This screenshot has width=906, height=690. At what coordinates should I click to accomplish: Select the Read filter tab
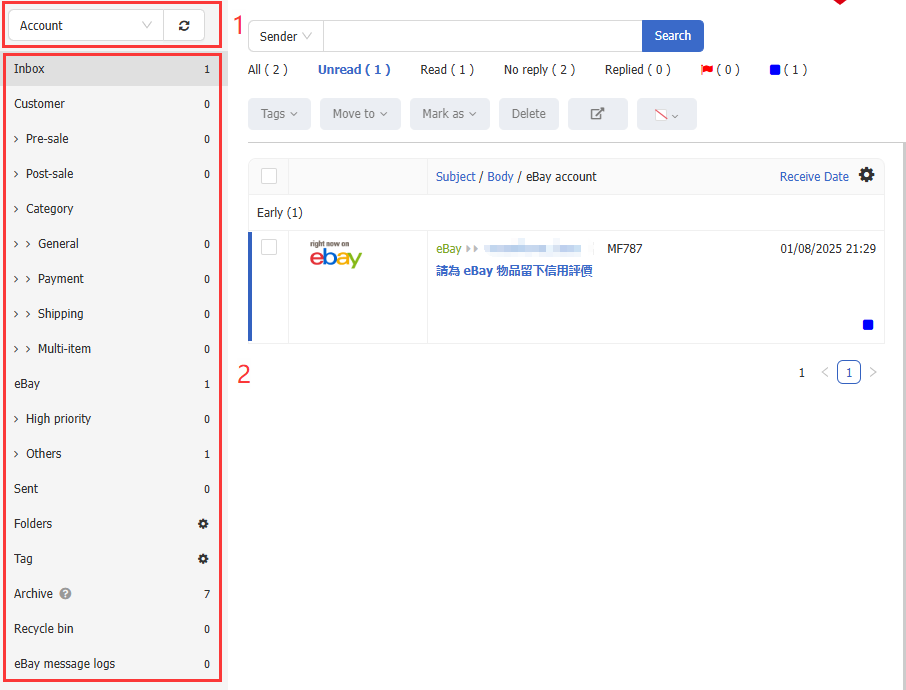[x=447, y=70]
